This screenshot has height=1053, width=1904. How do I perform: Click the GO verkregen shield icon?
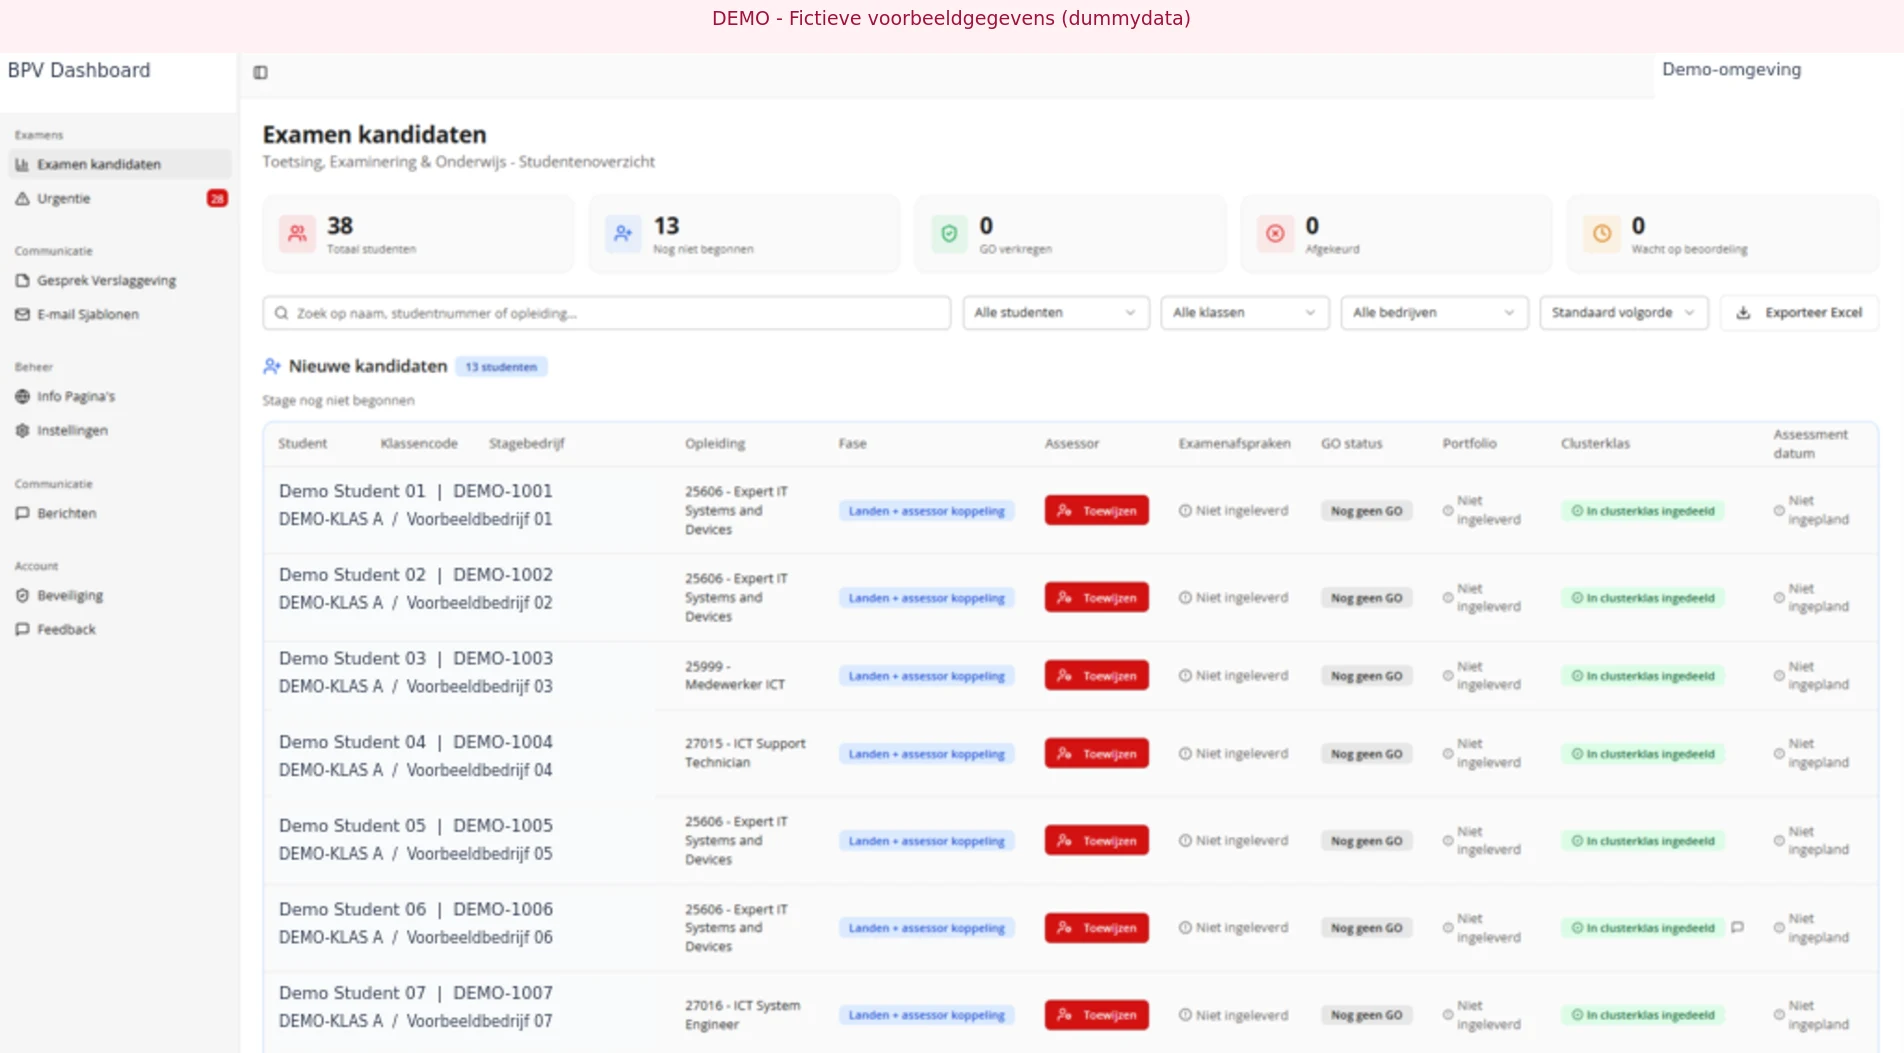(949, 234)
